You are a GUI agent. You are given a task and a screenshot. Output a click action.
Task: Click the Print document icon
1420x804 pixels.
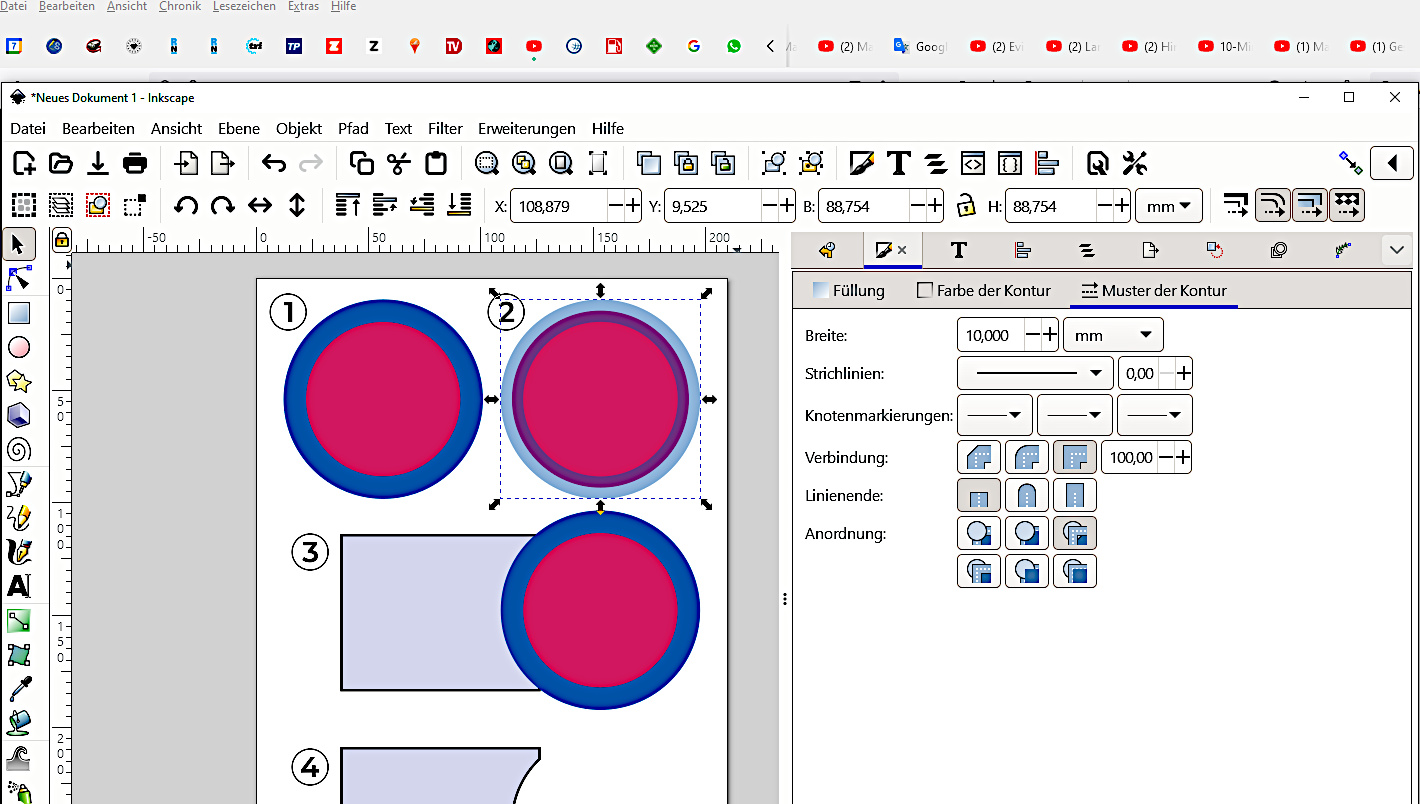[x=135, y=163]
